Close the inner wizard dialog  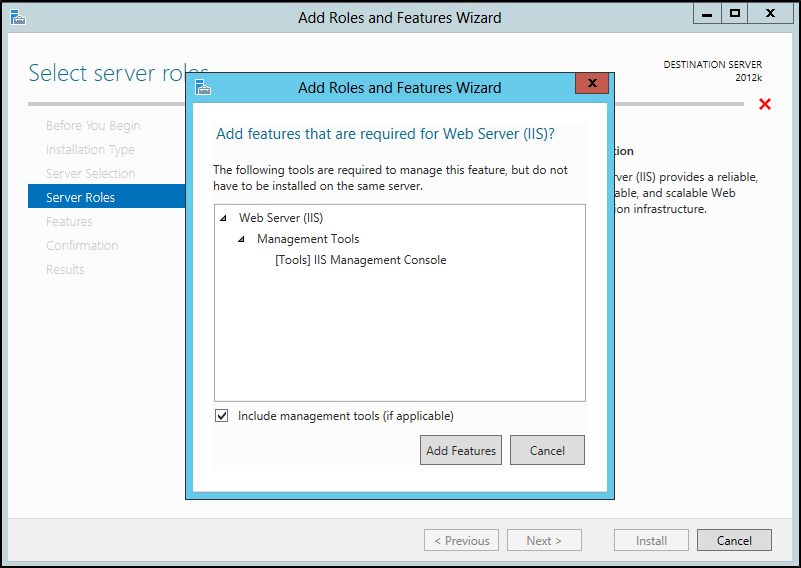tap(592, 83)
